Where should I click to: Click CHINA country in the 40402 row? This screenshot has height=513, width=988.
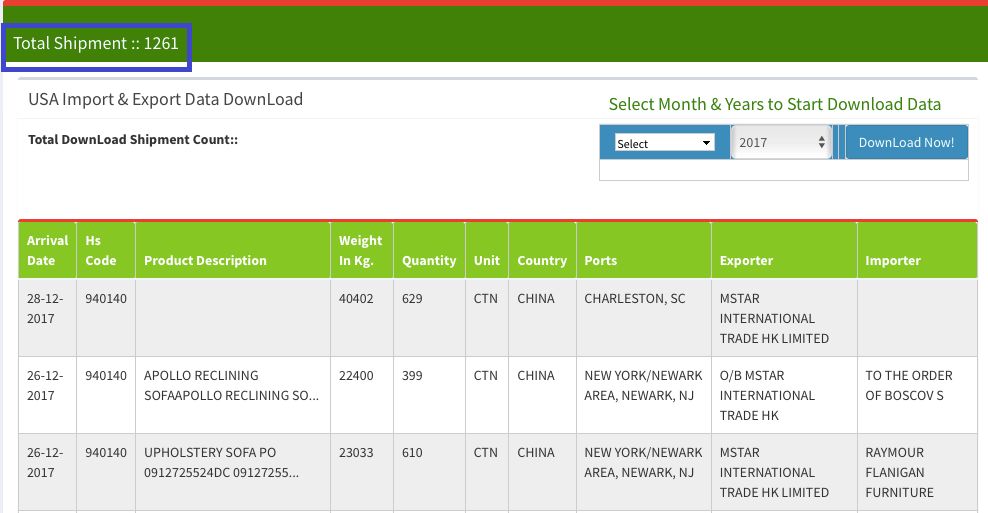point(536,299)
